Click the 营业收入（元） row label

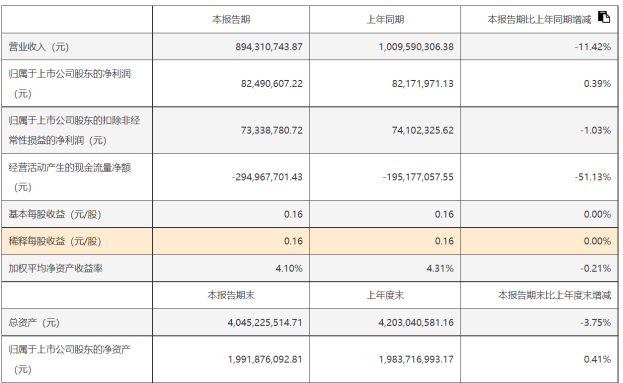(39, 47)
